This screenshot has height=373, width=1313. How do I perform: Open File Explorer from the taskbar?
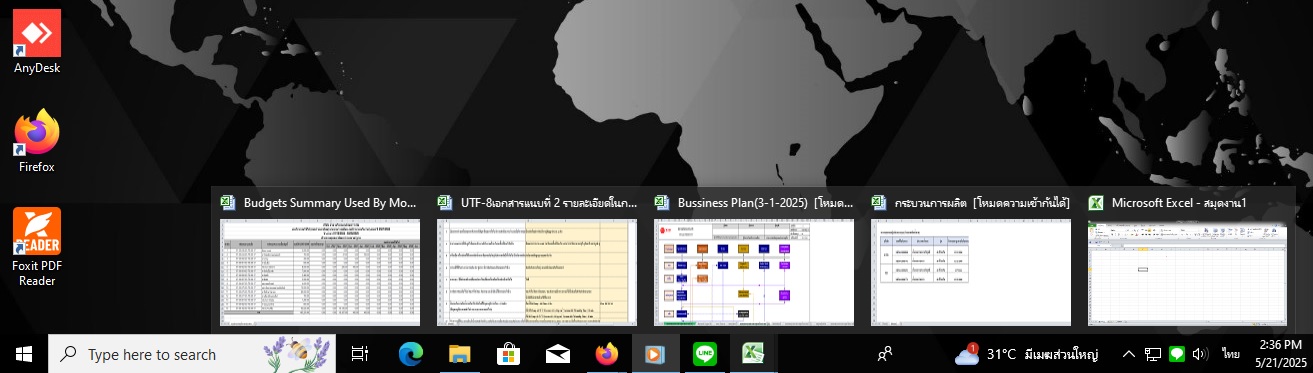click(x=459, y=354)
